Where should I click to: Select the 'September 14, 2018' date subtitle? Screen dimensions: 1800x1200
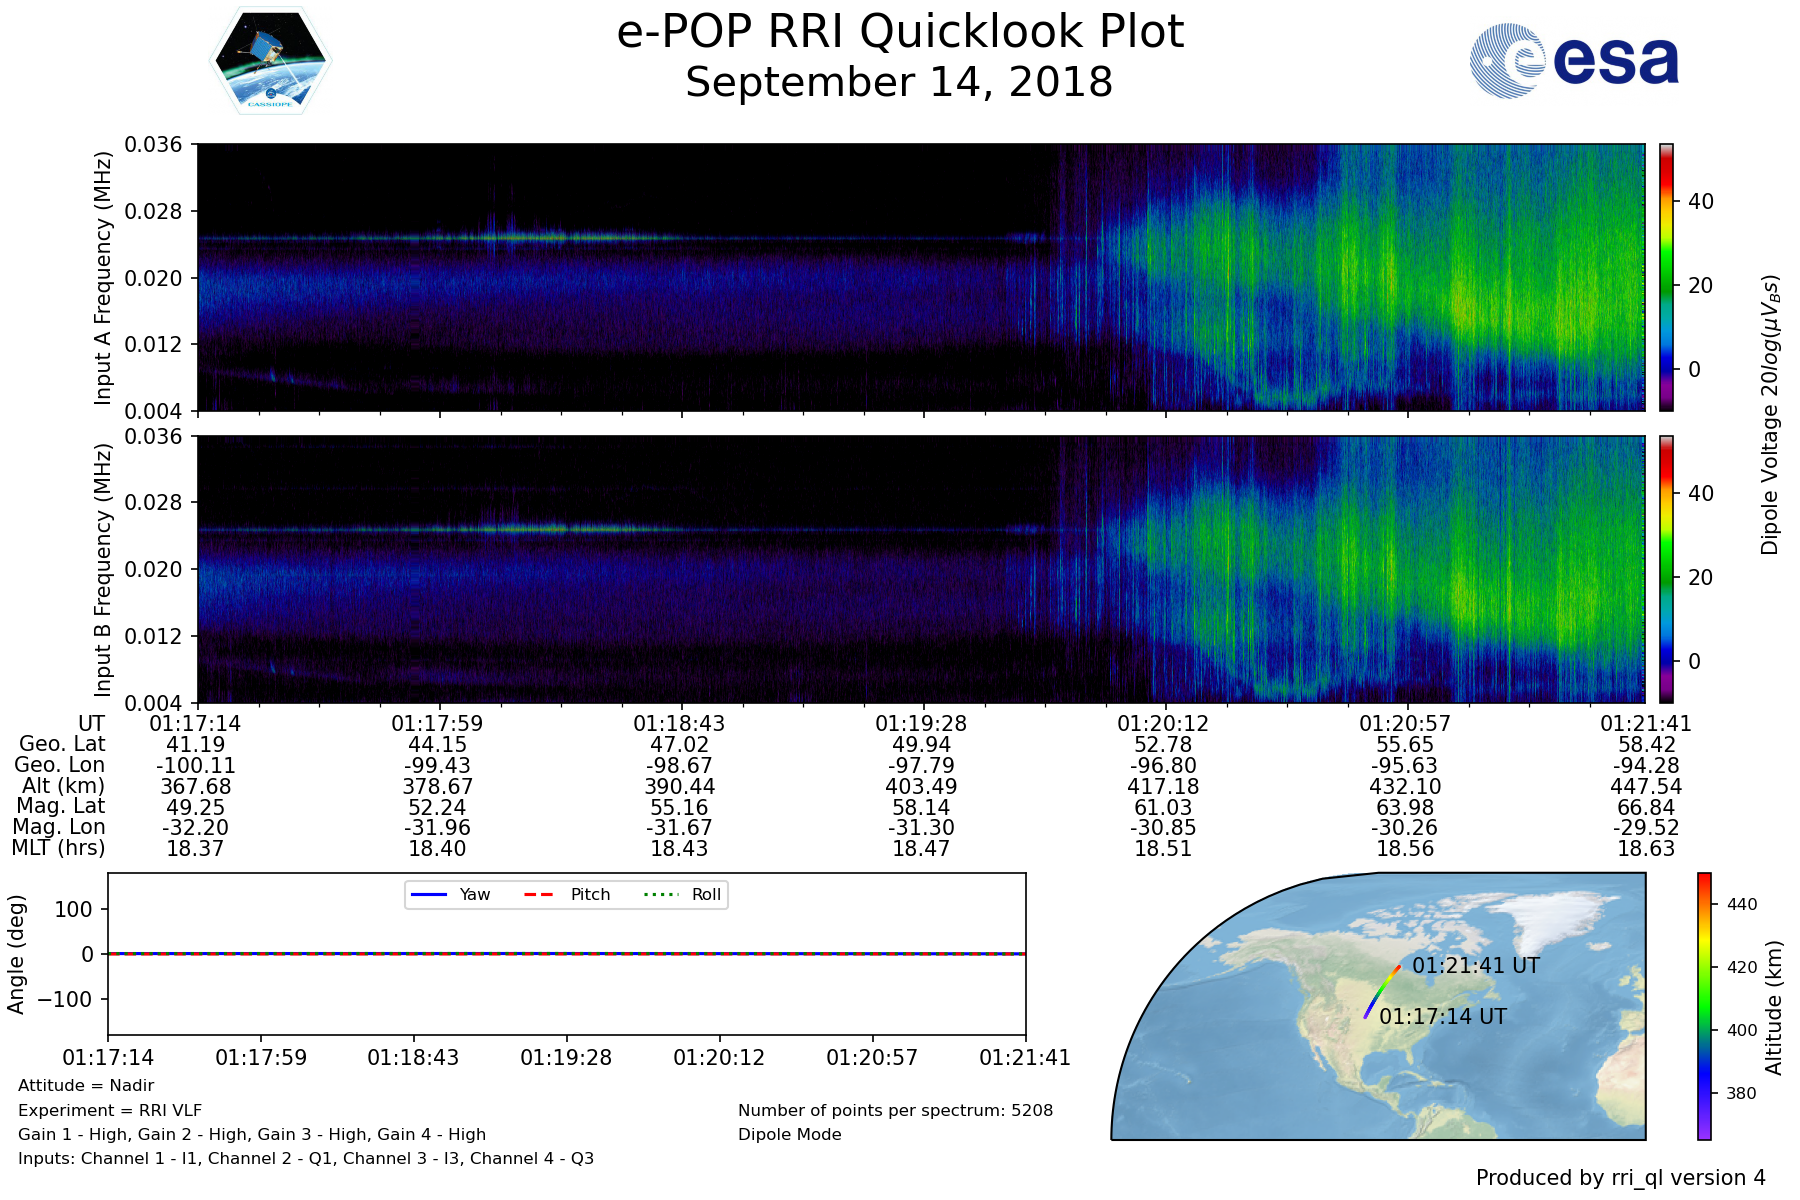click(x=899, y=83)
